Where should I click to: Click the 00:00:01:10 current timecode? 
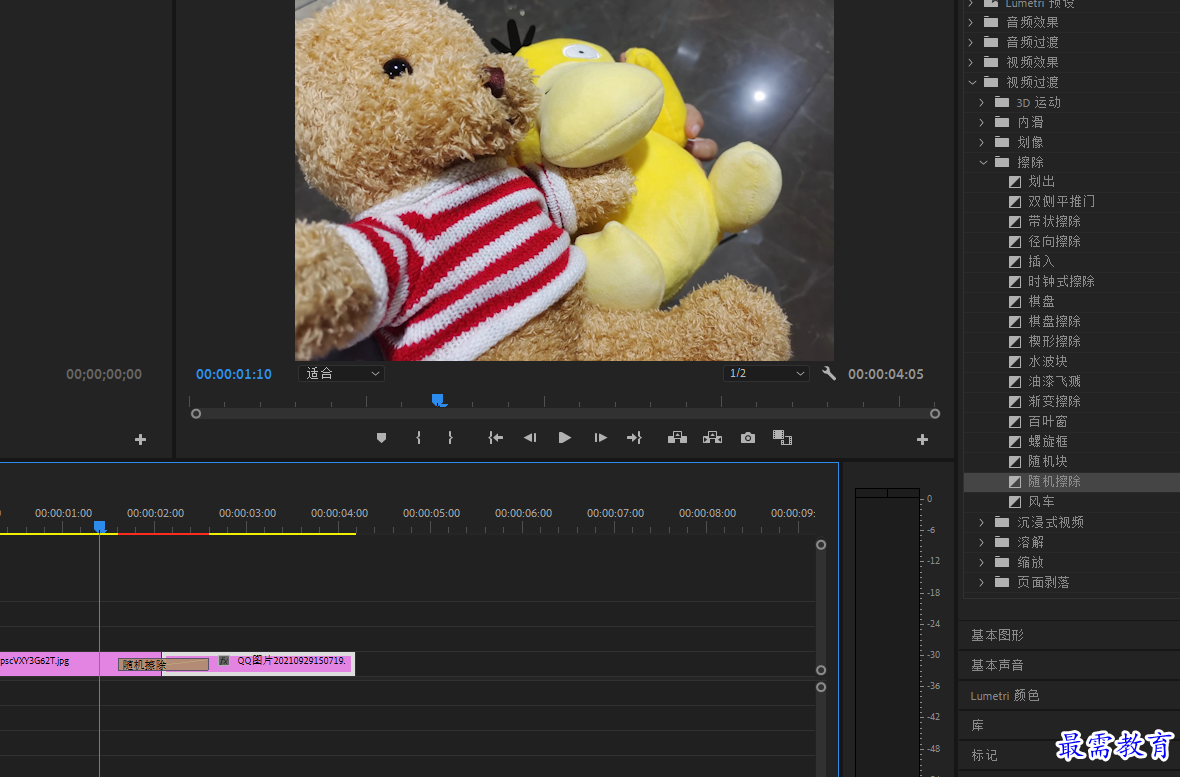click(233, 374)
